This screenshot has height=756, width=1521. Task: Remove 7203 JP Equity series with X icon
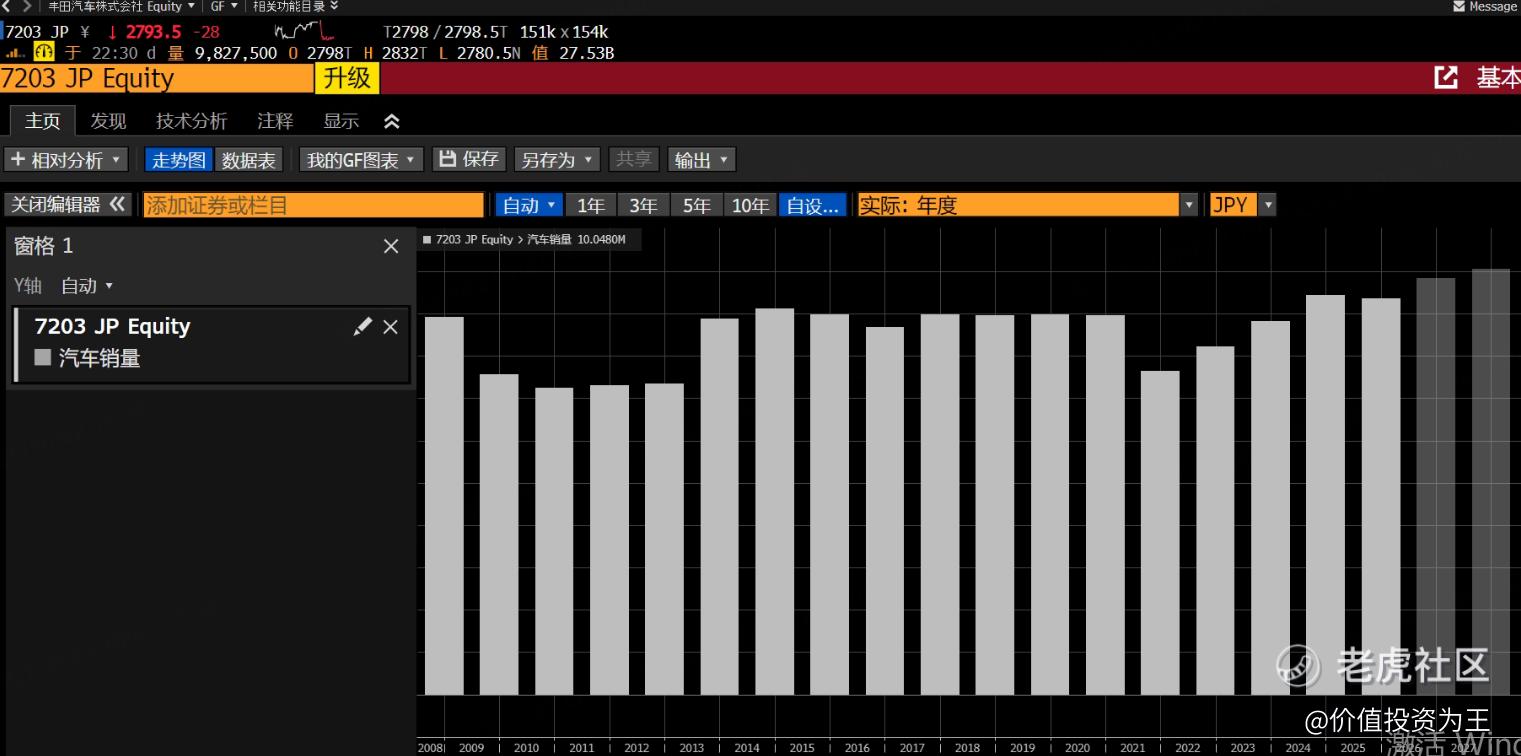point(391,327)
